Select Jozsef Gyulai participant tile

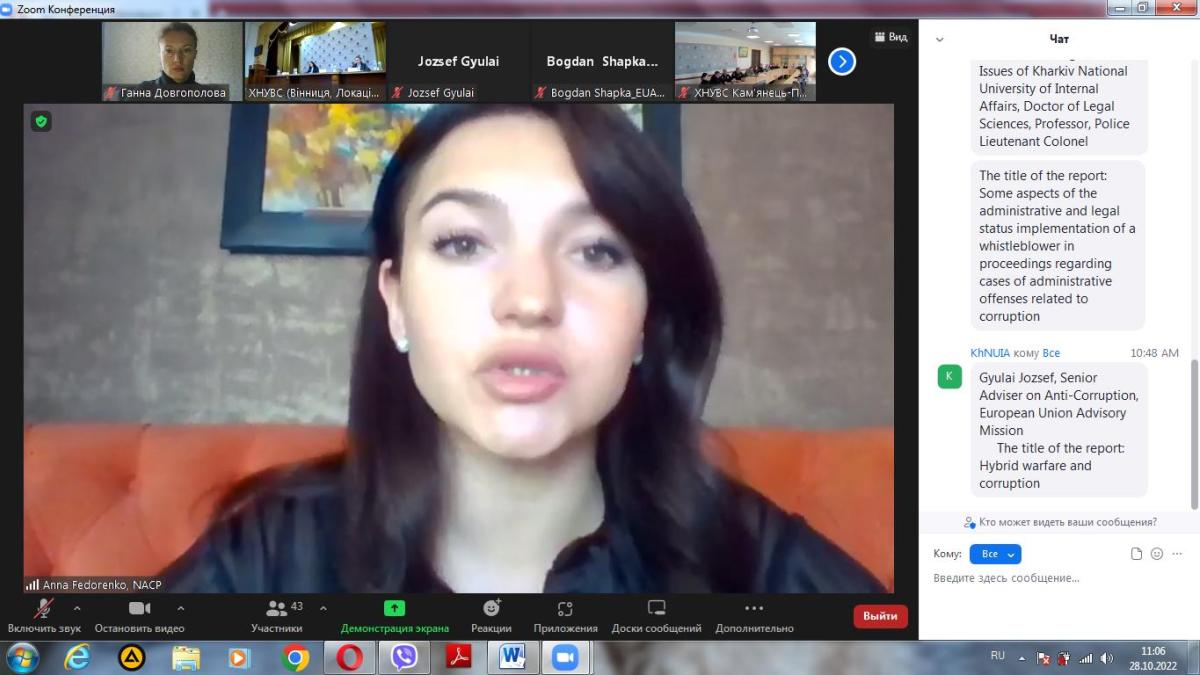pos(459,62)
